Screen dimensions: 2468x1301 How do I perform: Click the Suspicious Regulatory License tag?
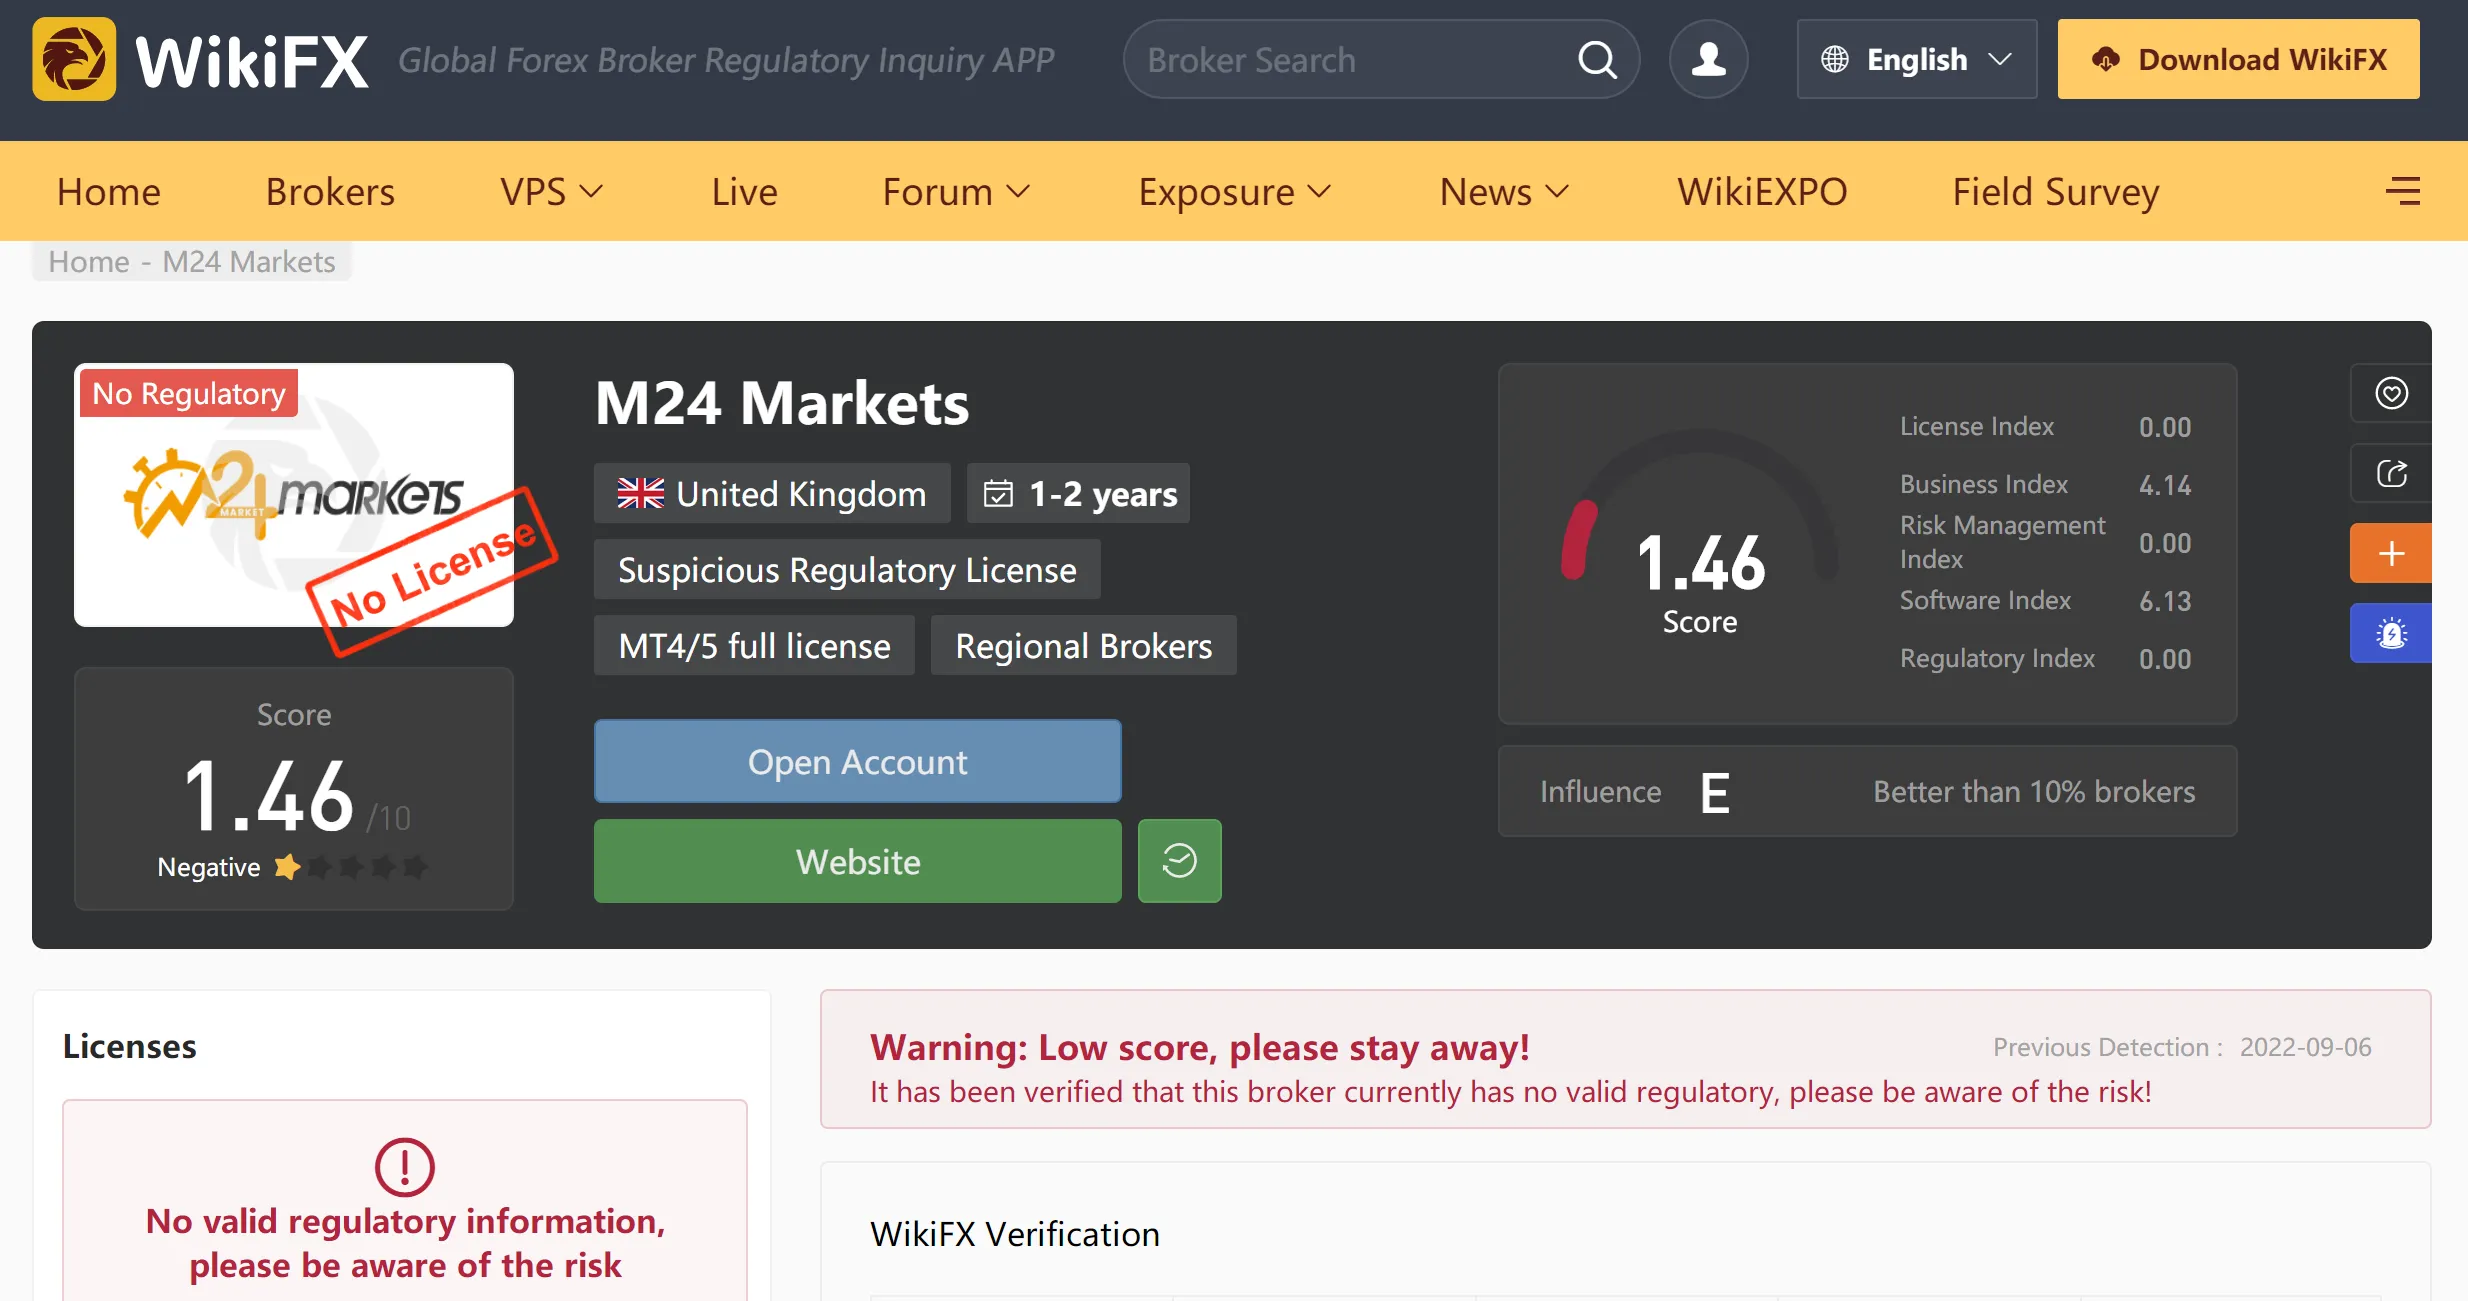(847, 569)
